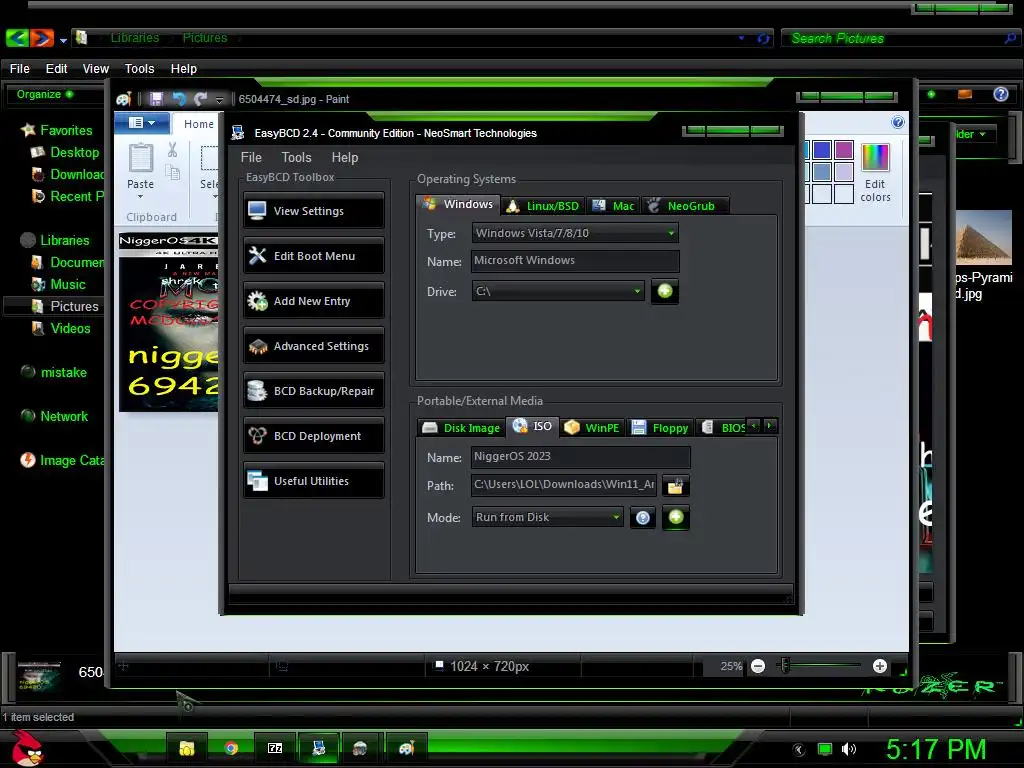
Task: Open Advanced Settings in EasyBCD
Action: (313, 345)
